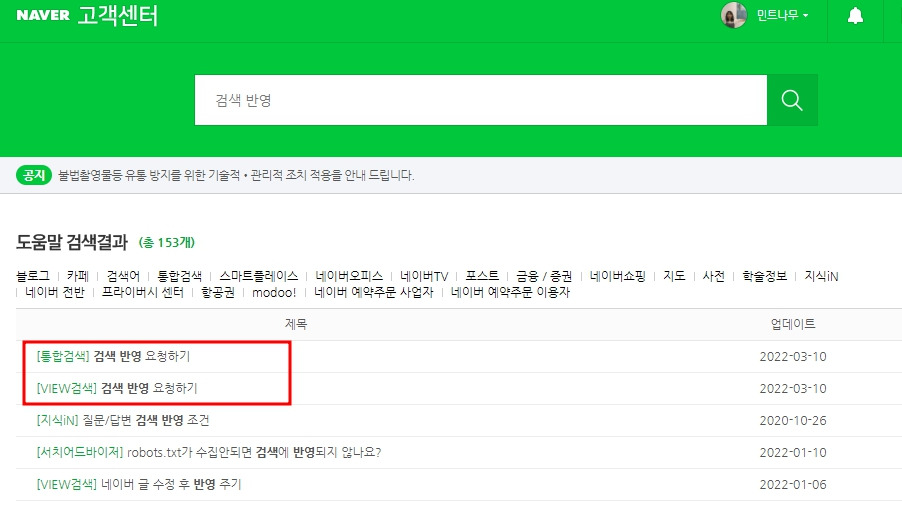Focus the search field containing 검색 반영

[x=481, y=100]
